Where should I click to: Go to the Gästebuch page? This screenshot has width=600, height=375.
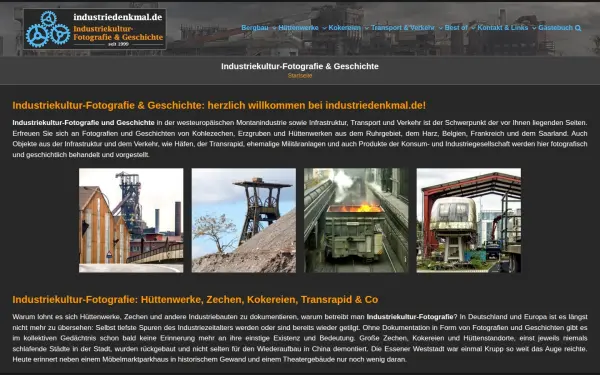pos(555,28)
